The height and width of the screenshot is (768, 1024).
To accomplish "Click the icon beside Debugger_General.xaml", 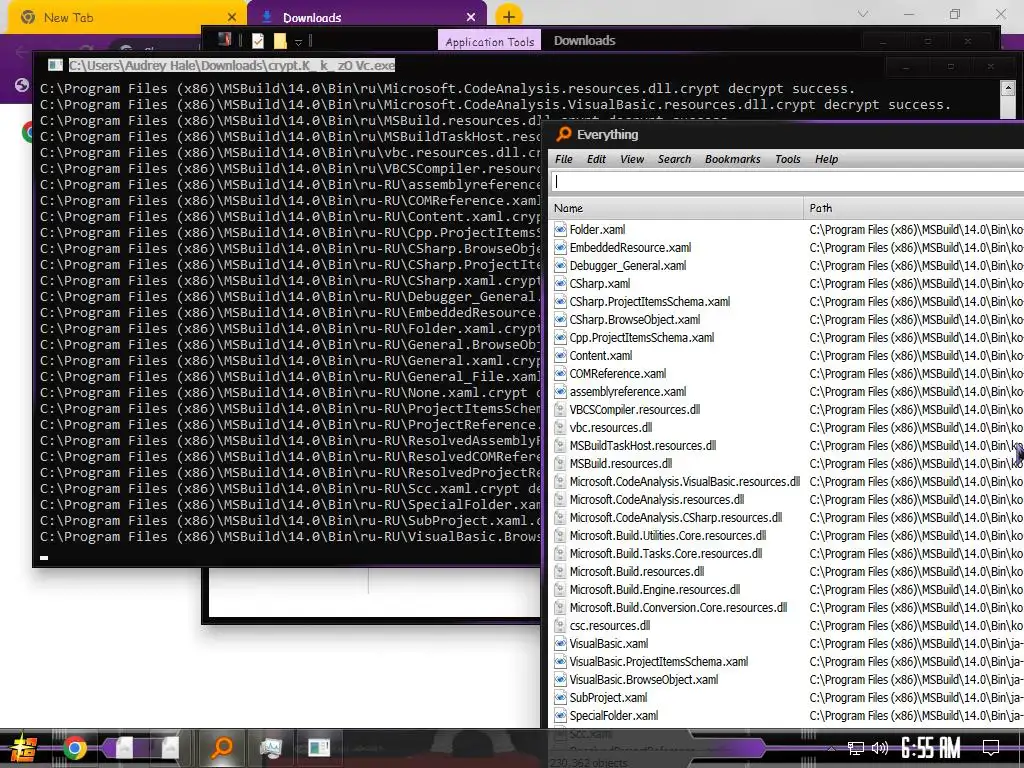I will click(560, 266).
